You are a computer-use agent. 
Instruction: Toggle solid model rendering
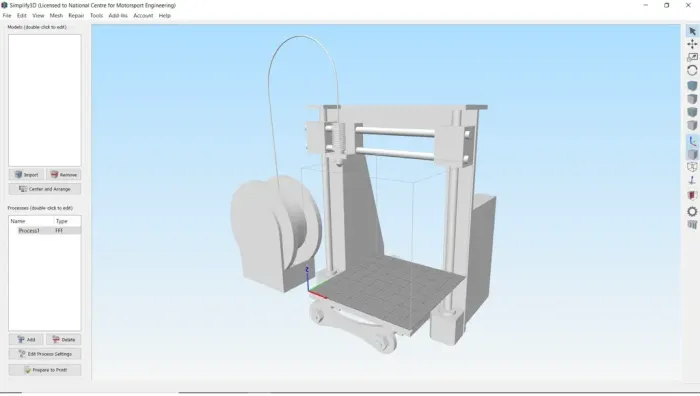692,154
